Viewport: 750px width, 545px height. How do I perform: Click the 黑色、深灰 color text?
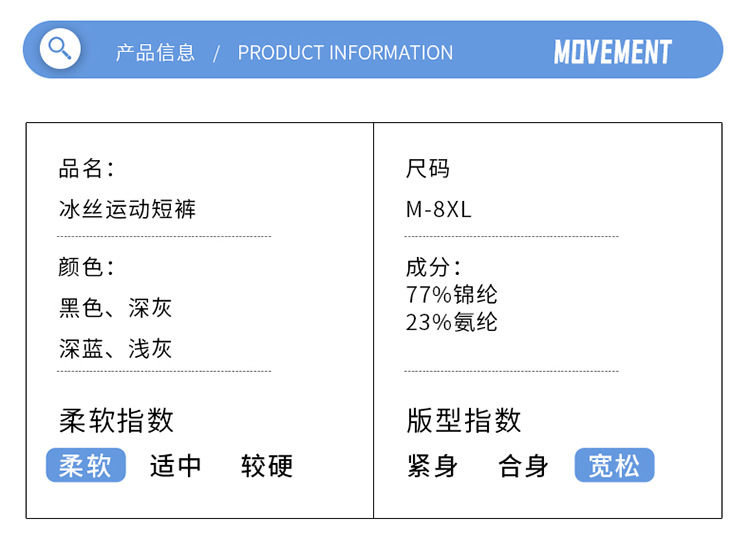(x=115, y=308)
